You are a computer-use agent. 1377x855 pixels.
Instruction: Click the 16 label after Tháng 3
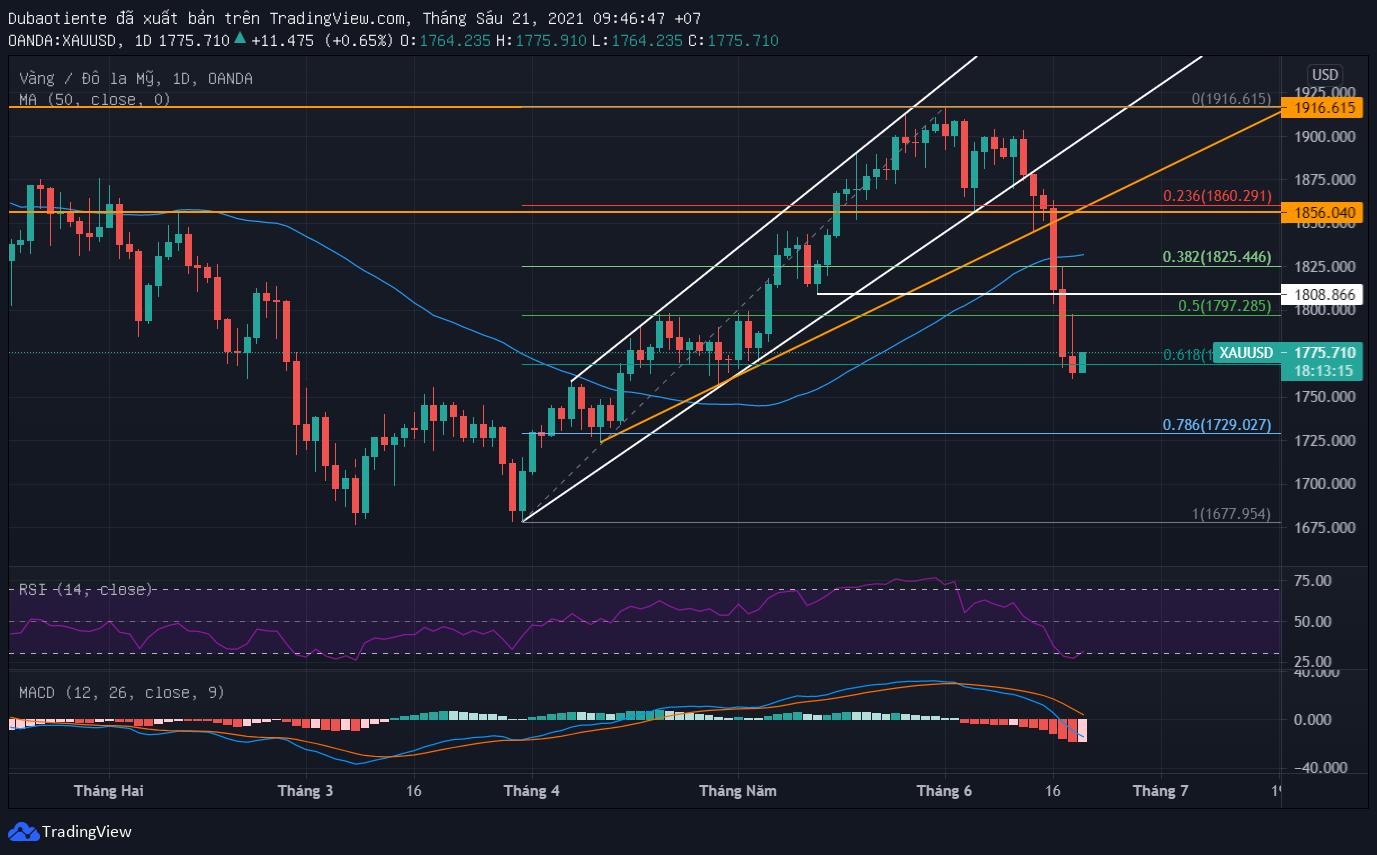pos(414,791)
